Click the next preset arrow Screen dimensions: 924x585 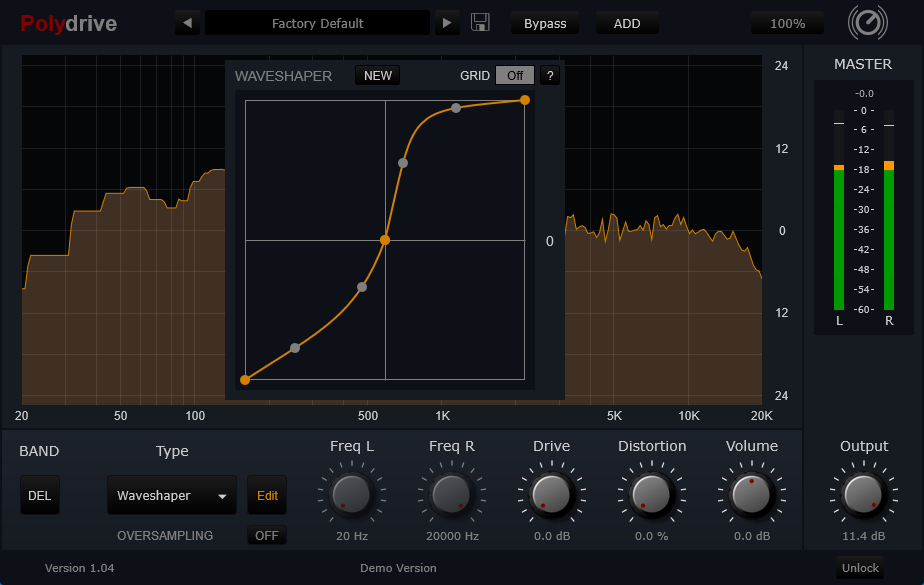(x=447, y=22)
